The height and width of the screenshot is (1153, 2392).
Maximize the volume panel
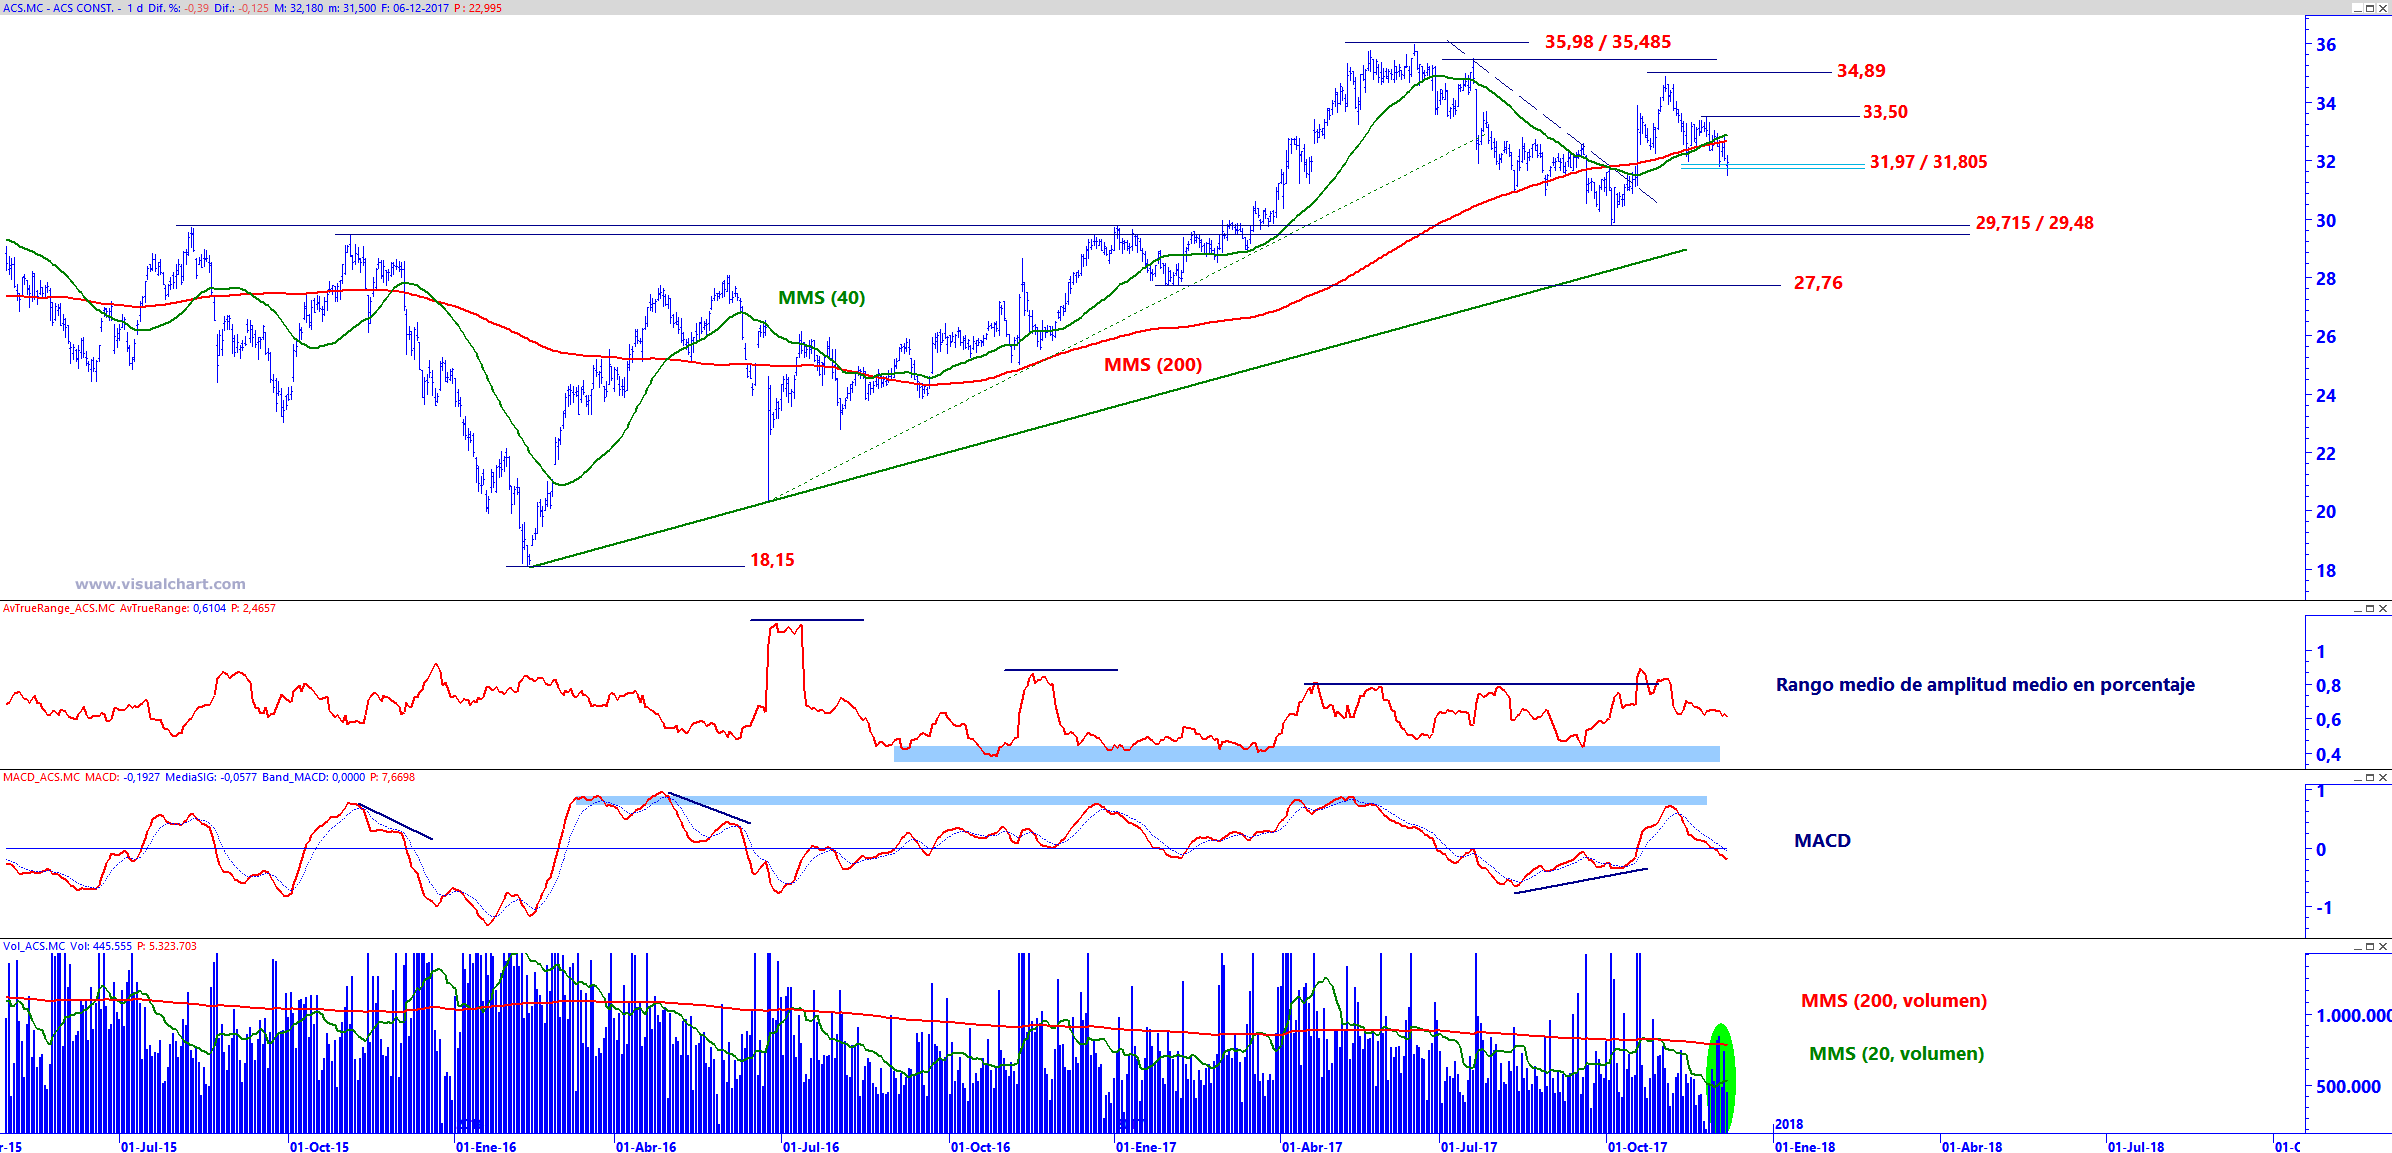[x=2370, y=946]
